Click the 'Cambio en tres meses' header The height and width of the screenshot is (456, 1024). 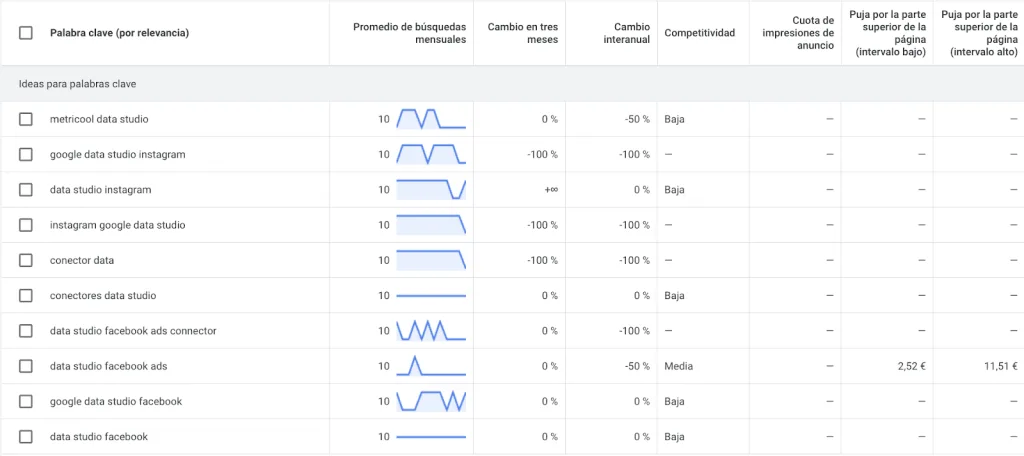click(x=522, y=33)
